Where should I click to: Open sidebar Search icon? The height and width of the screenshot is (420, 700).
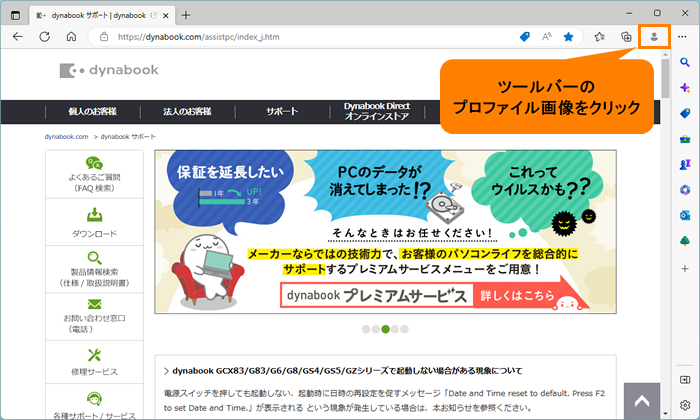click(x=685, y=62)
